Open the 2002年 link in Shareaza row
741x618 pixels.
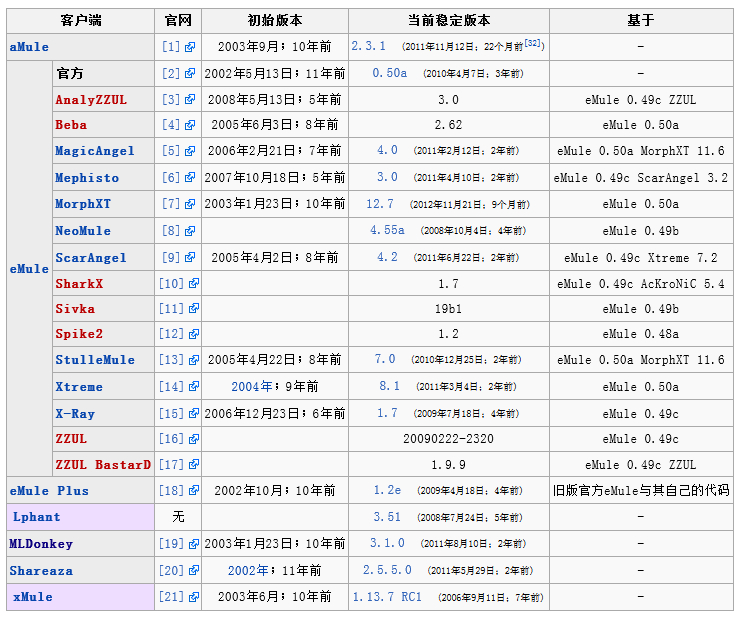[249, 570]
